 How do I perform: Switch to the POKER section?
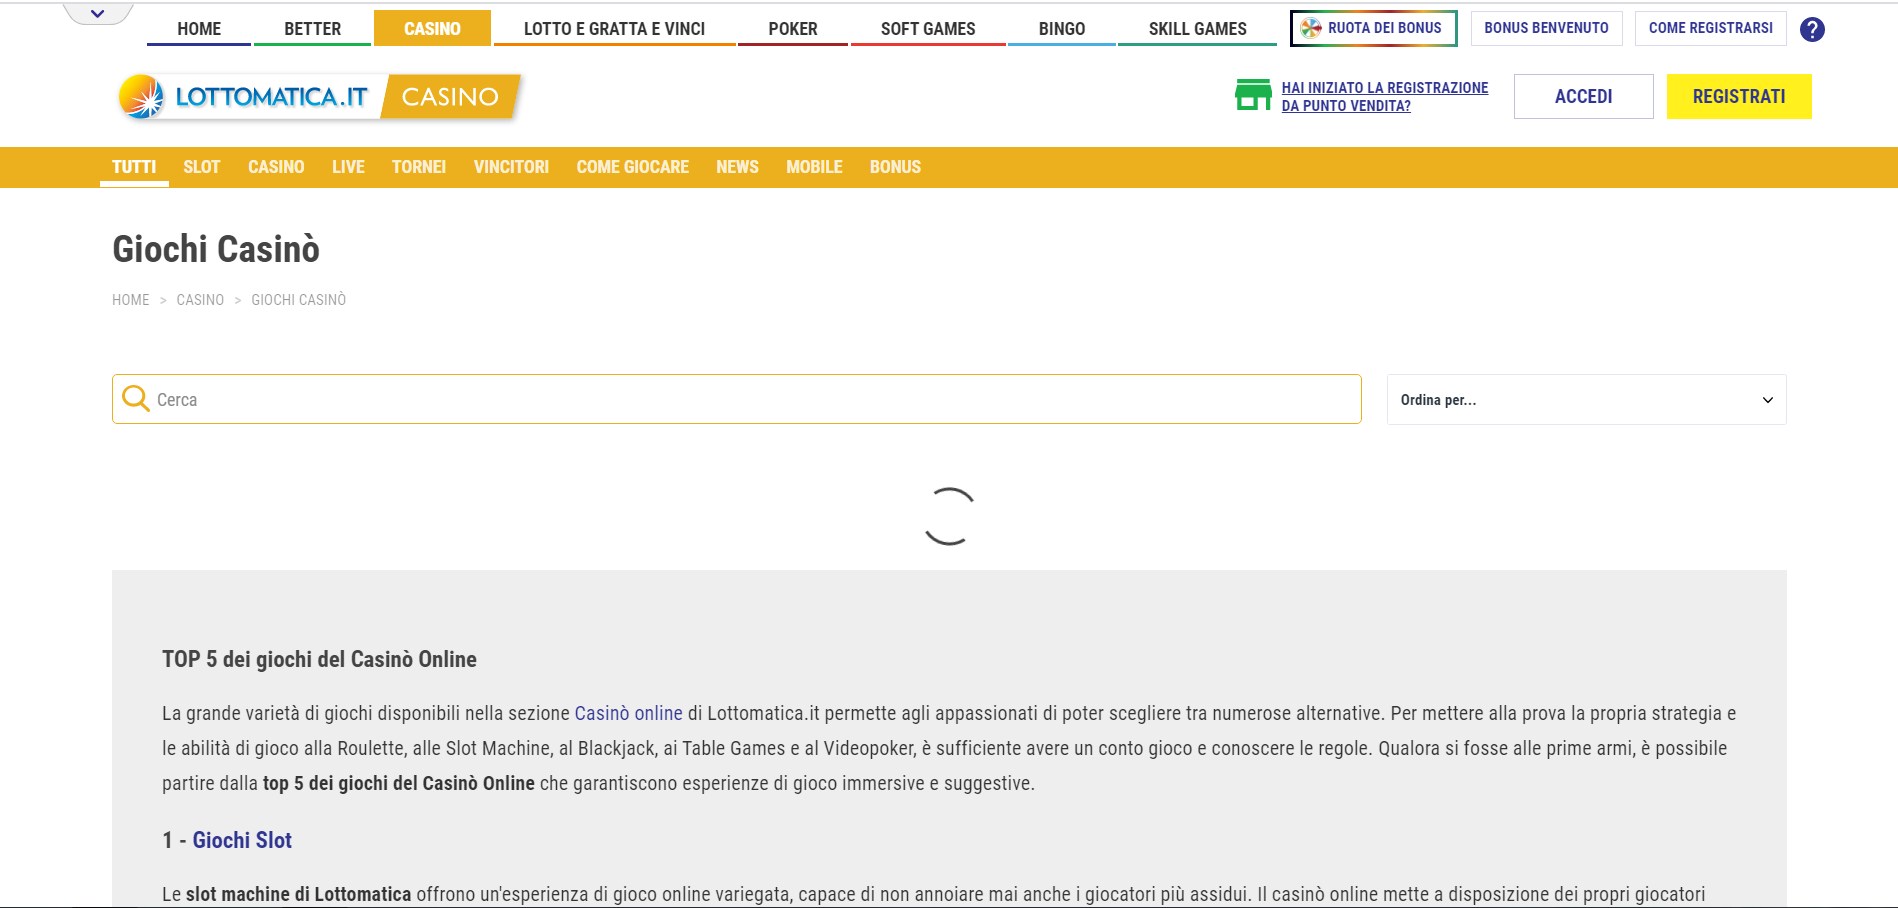793,29
